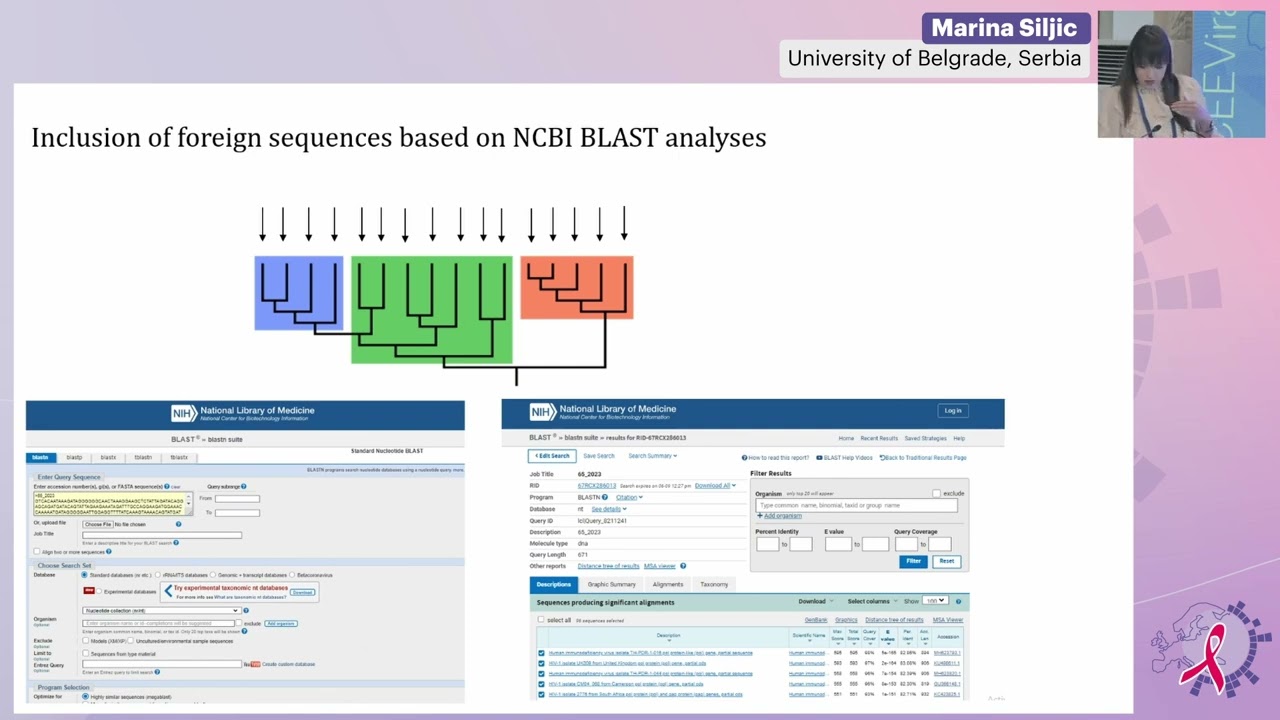Expand the See details dropdown
The image size is (1280, 720).
(x=609, y=509)
